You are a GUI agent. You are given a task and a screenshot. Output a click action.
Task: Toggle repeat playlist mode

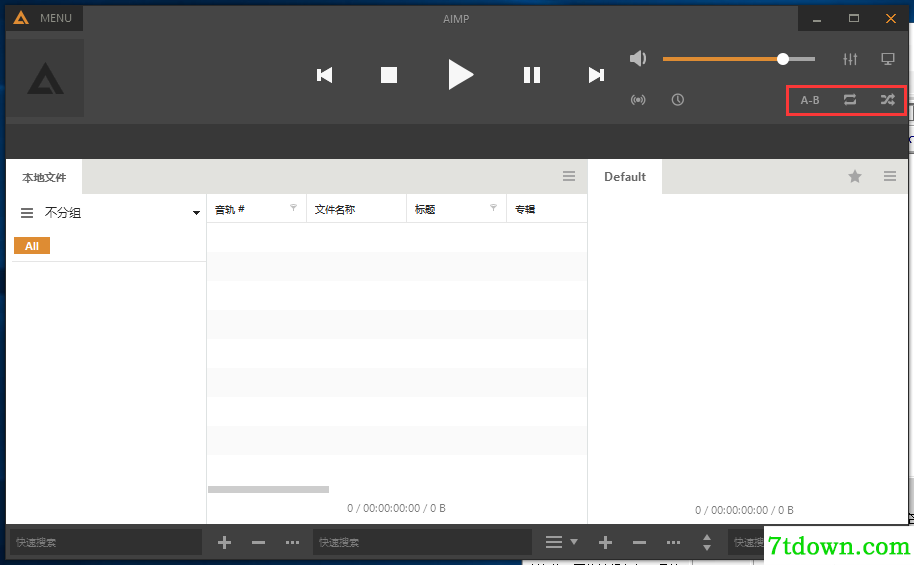click(850, 100)
